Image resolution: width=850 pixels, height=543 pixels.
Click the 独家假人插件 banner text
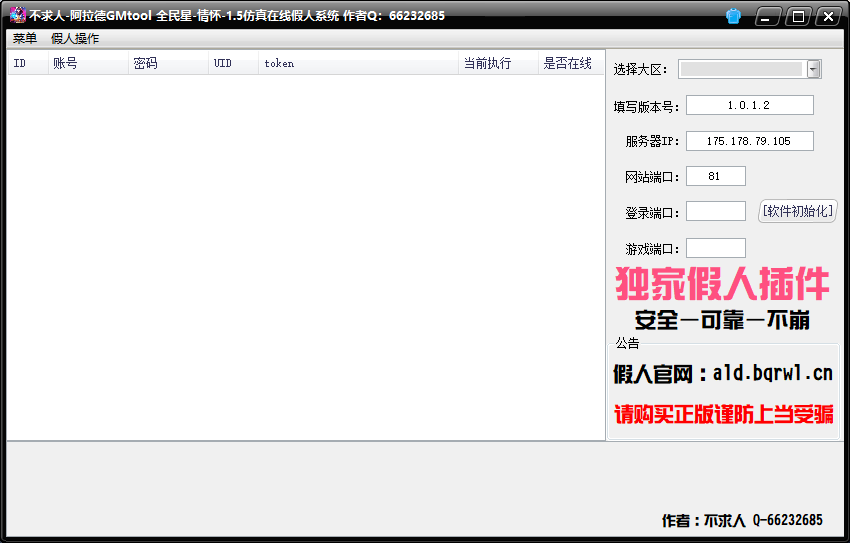pyautogui.click(x=722, y=283)
